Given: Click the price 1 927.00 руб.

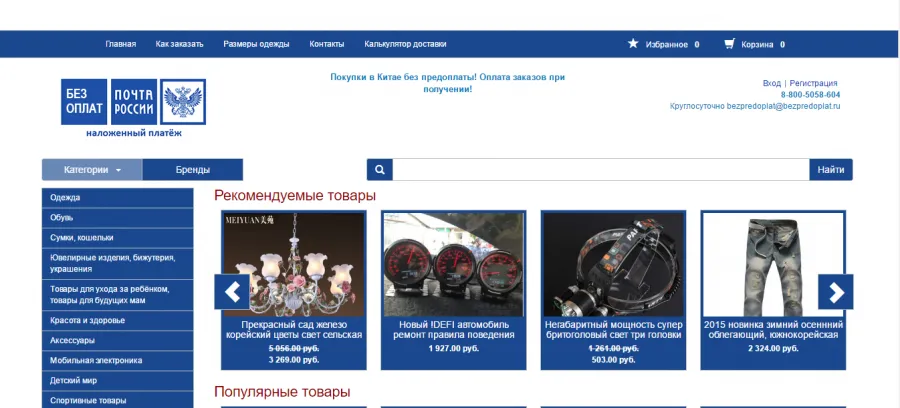Looking at the screenshot, I should click(x=453, y=348).
